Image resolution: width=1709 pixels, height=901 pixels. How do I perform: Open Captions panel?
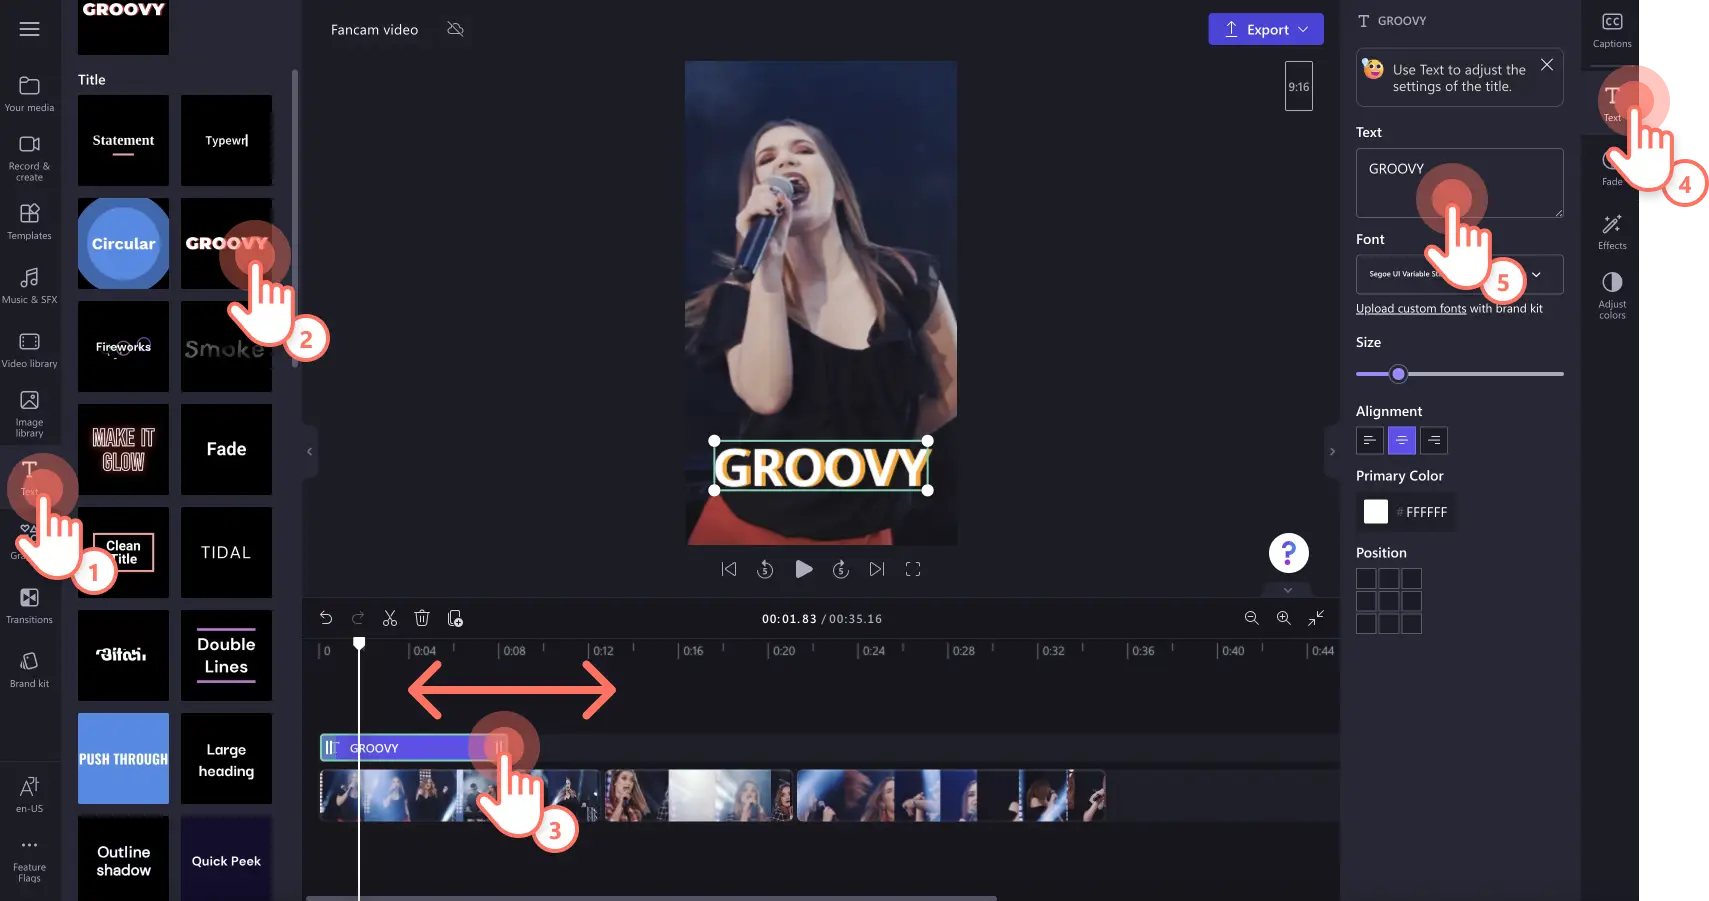[x=1612, y=30]
